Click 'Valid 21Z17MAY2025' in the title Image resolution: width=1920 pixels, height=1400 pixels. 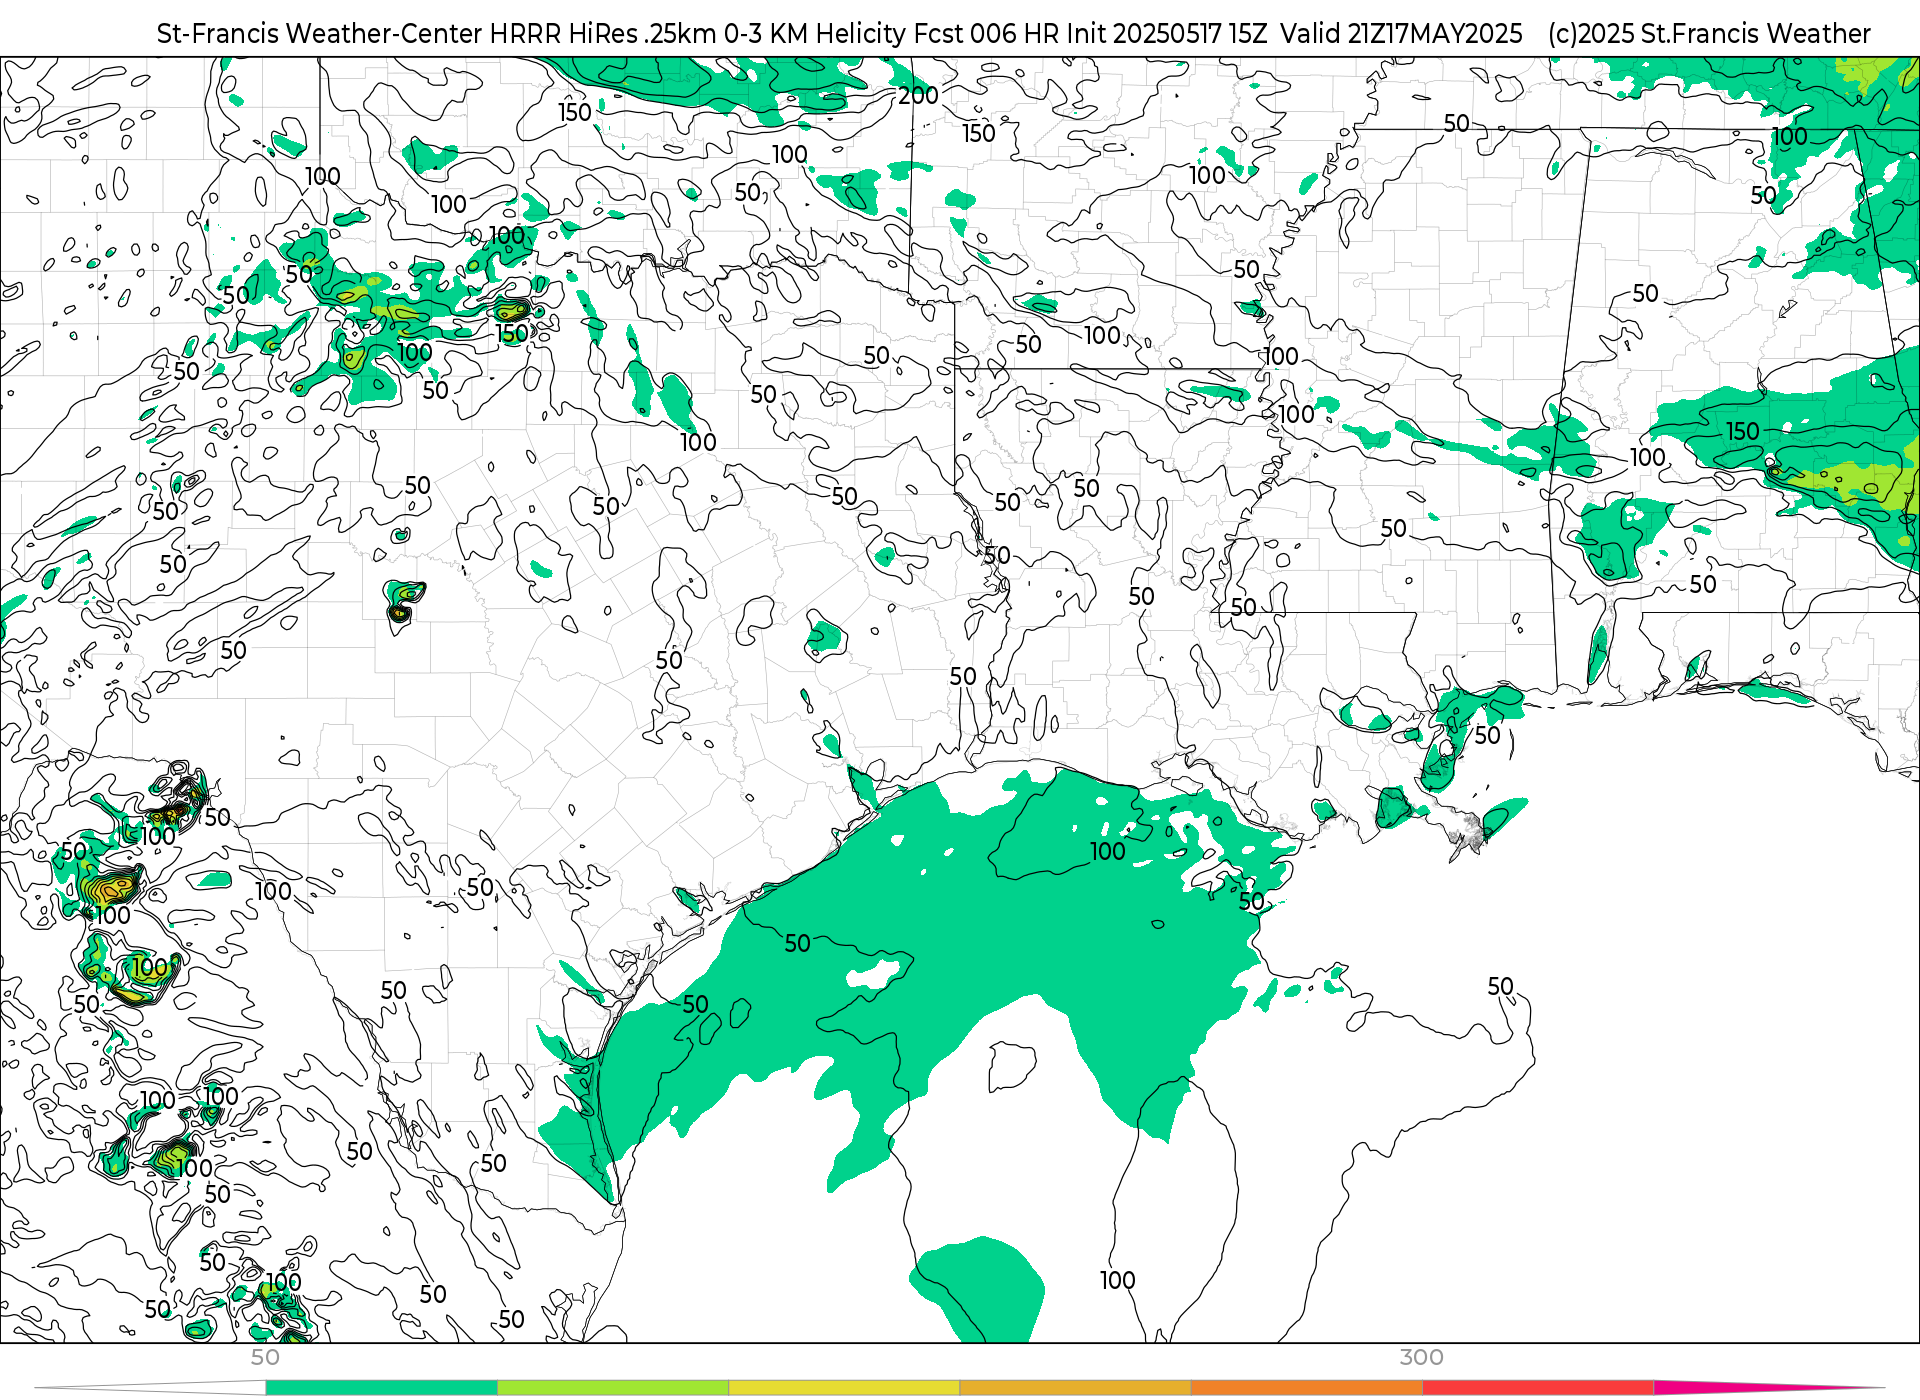tap(1401, 34)
